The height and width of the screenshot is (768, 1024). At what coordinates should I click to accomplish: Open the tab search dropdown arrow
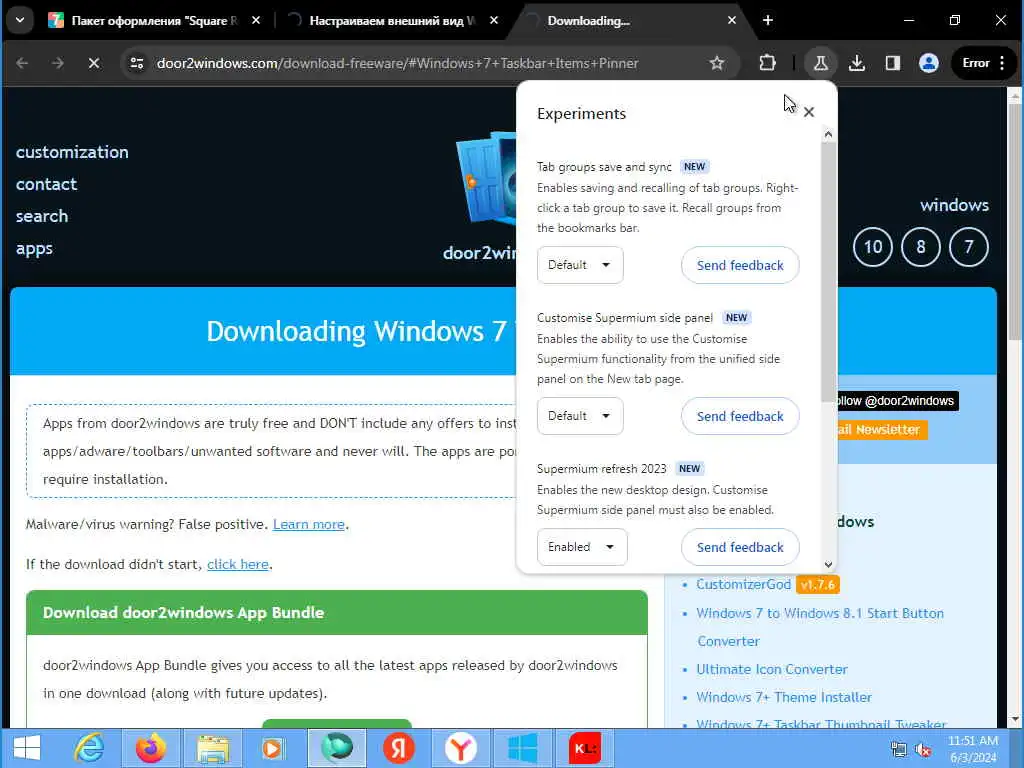click(x=20, y=20)
